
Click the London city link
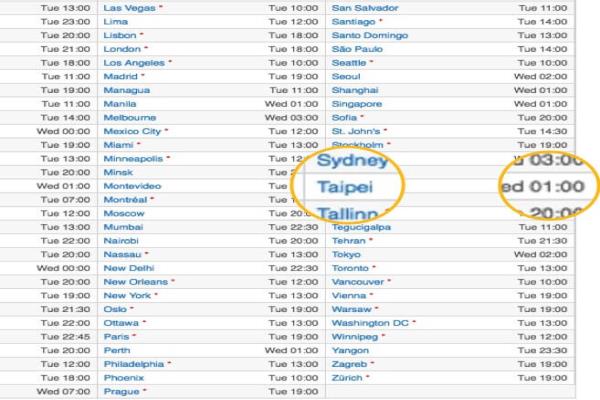(122, 49)
